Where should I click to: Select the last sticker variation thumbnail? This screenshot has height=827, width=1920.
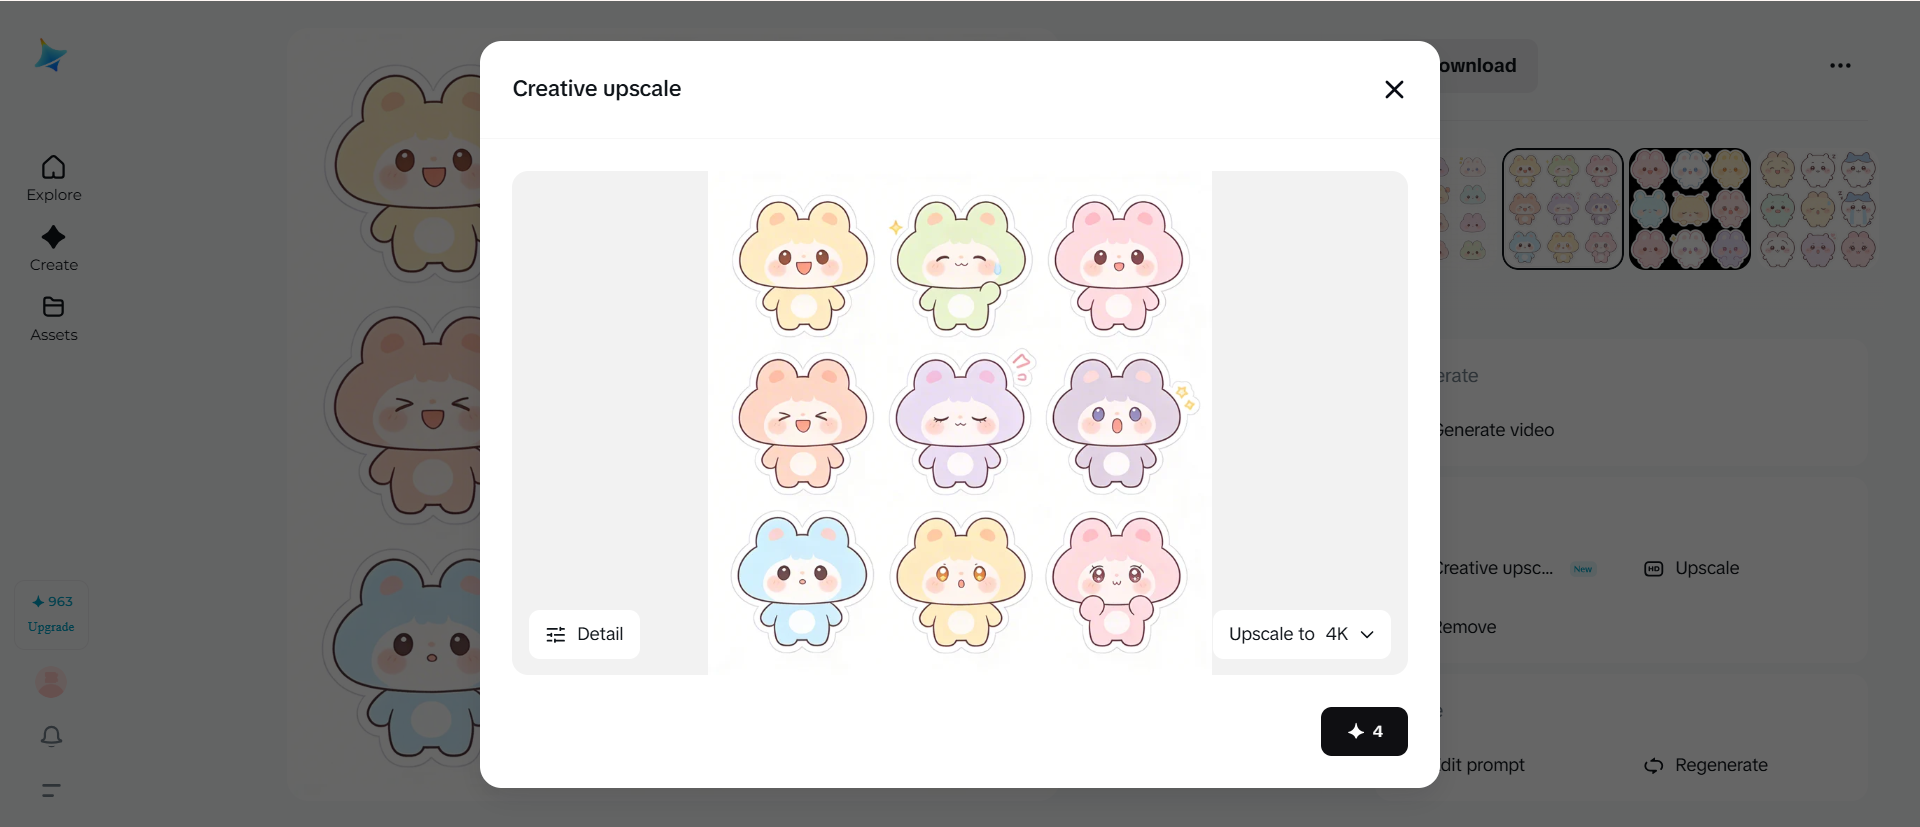pos(1817,209)
